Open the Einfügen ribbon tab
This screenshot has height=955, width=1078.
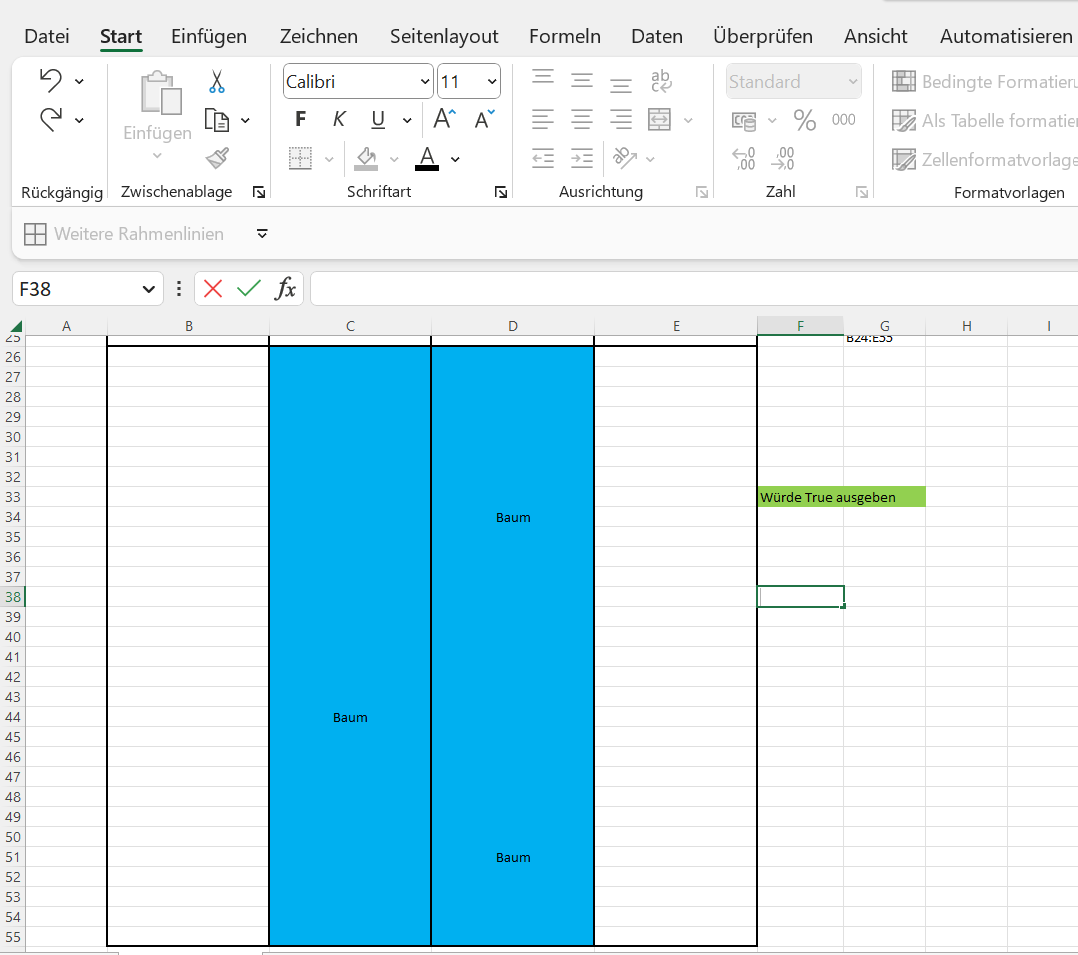tap(209, 36)
